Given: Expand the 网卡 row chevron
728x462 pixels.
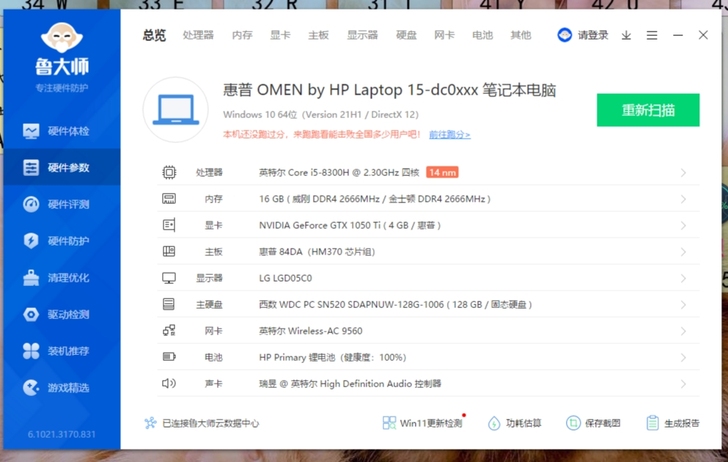Looking at the screenshot, I should coord(683,331).
